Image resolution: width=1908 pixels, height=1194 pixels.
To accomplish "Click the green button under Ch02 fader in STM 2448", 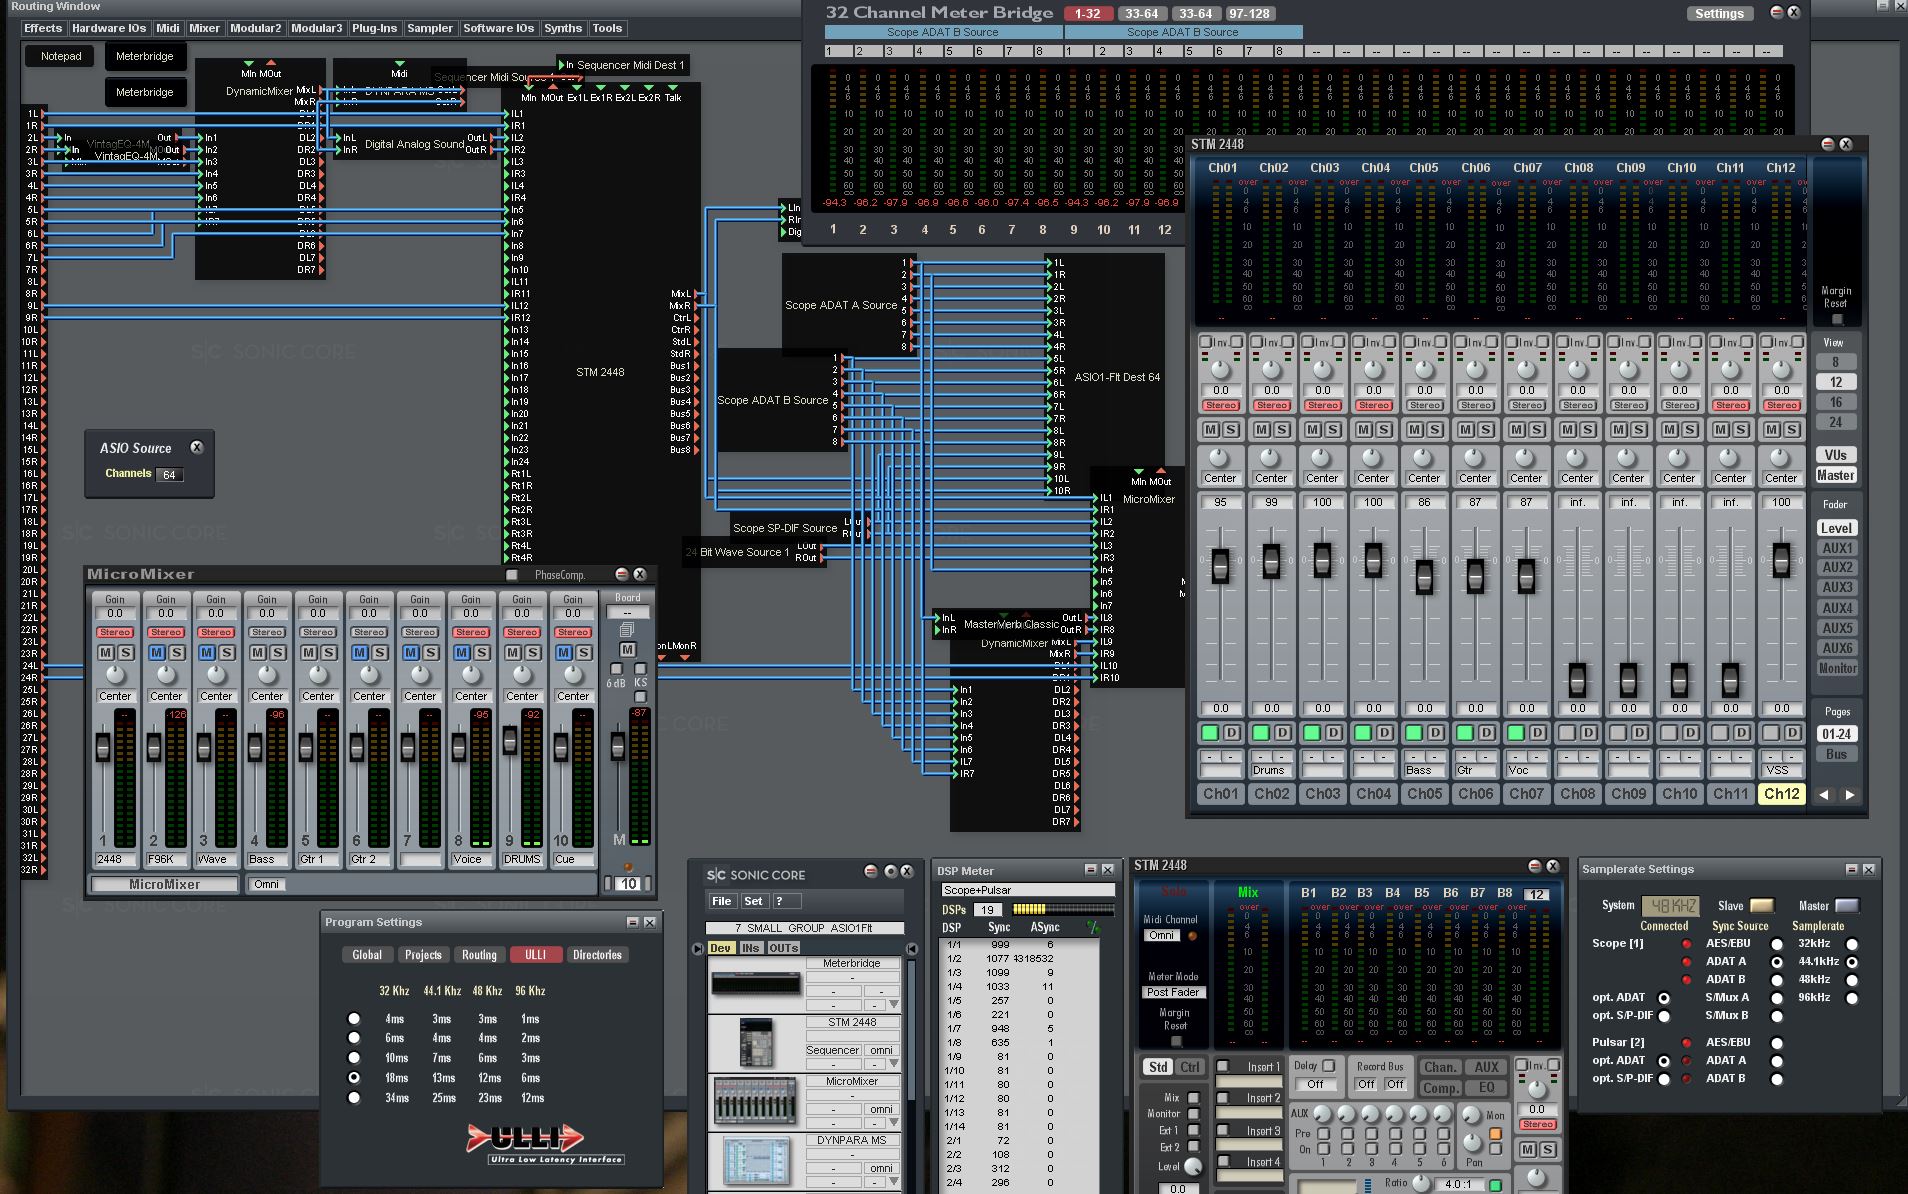I will [x=1260, y=733].
